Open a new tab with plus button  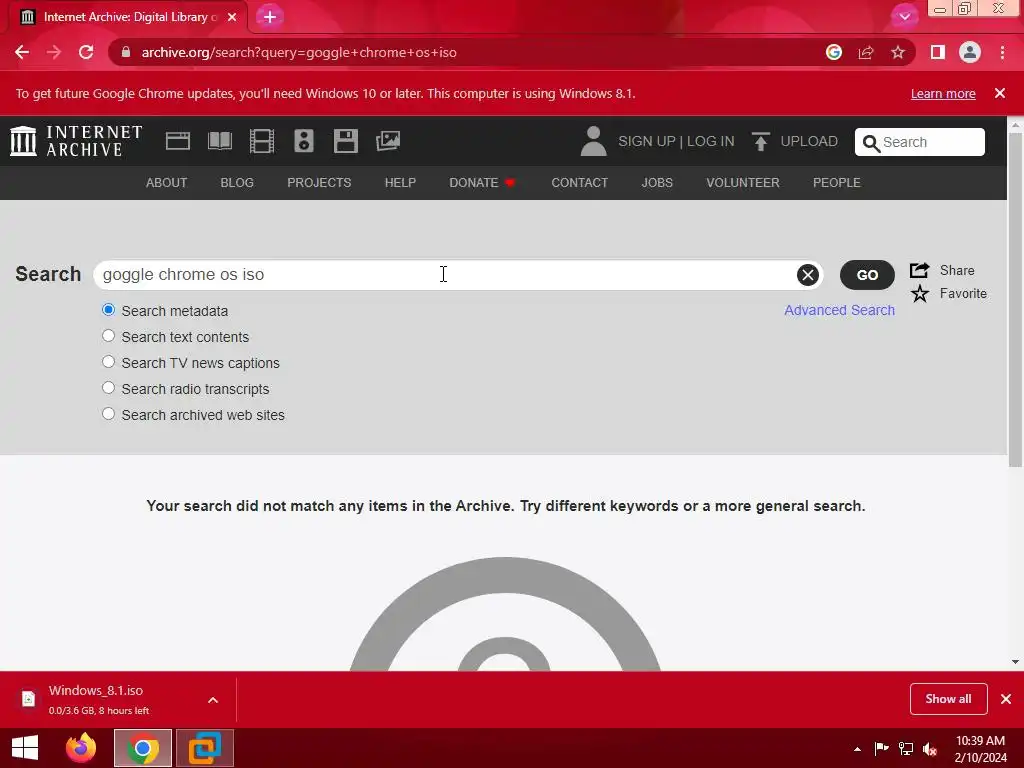coord(270,17)
